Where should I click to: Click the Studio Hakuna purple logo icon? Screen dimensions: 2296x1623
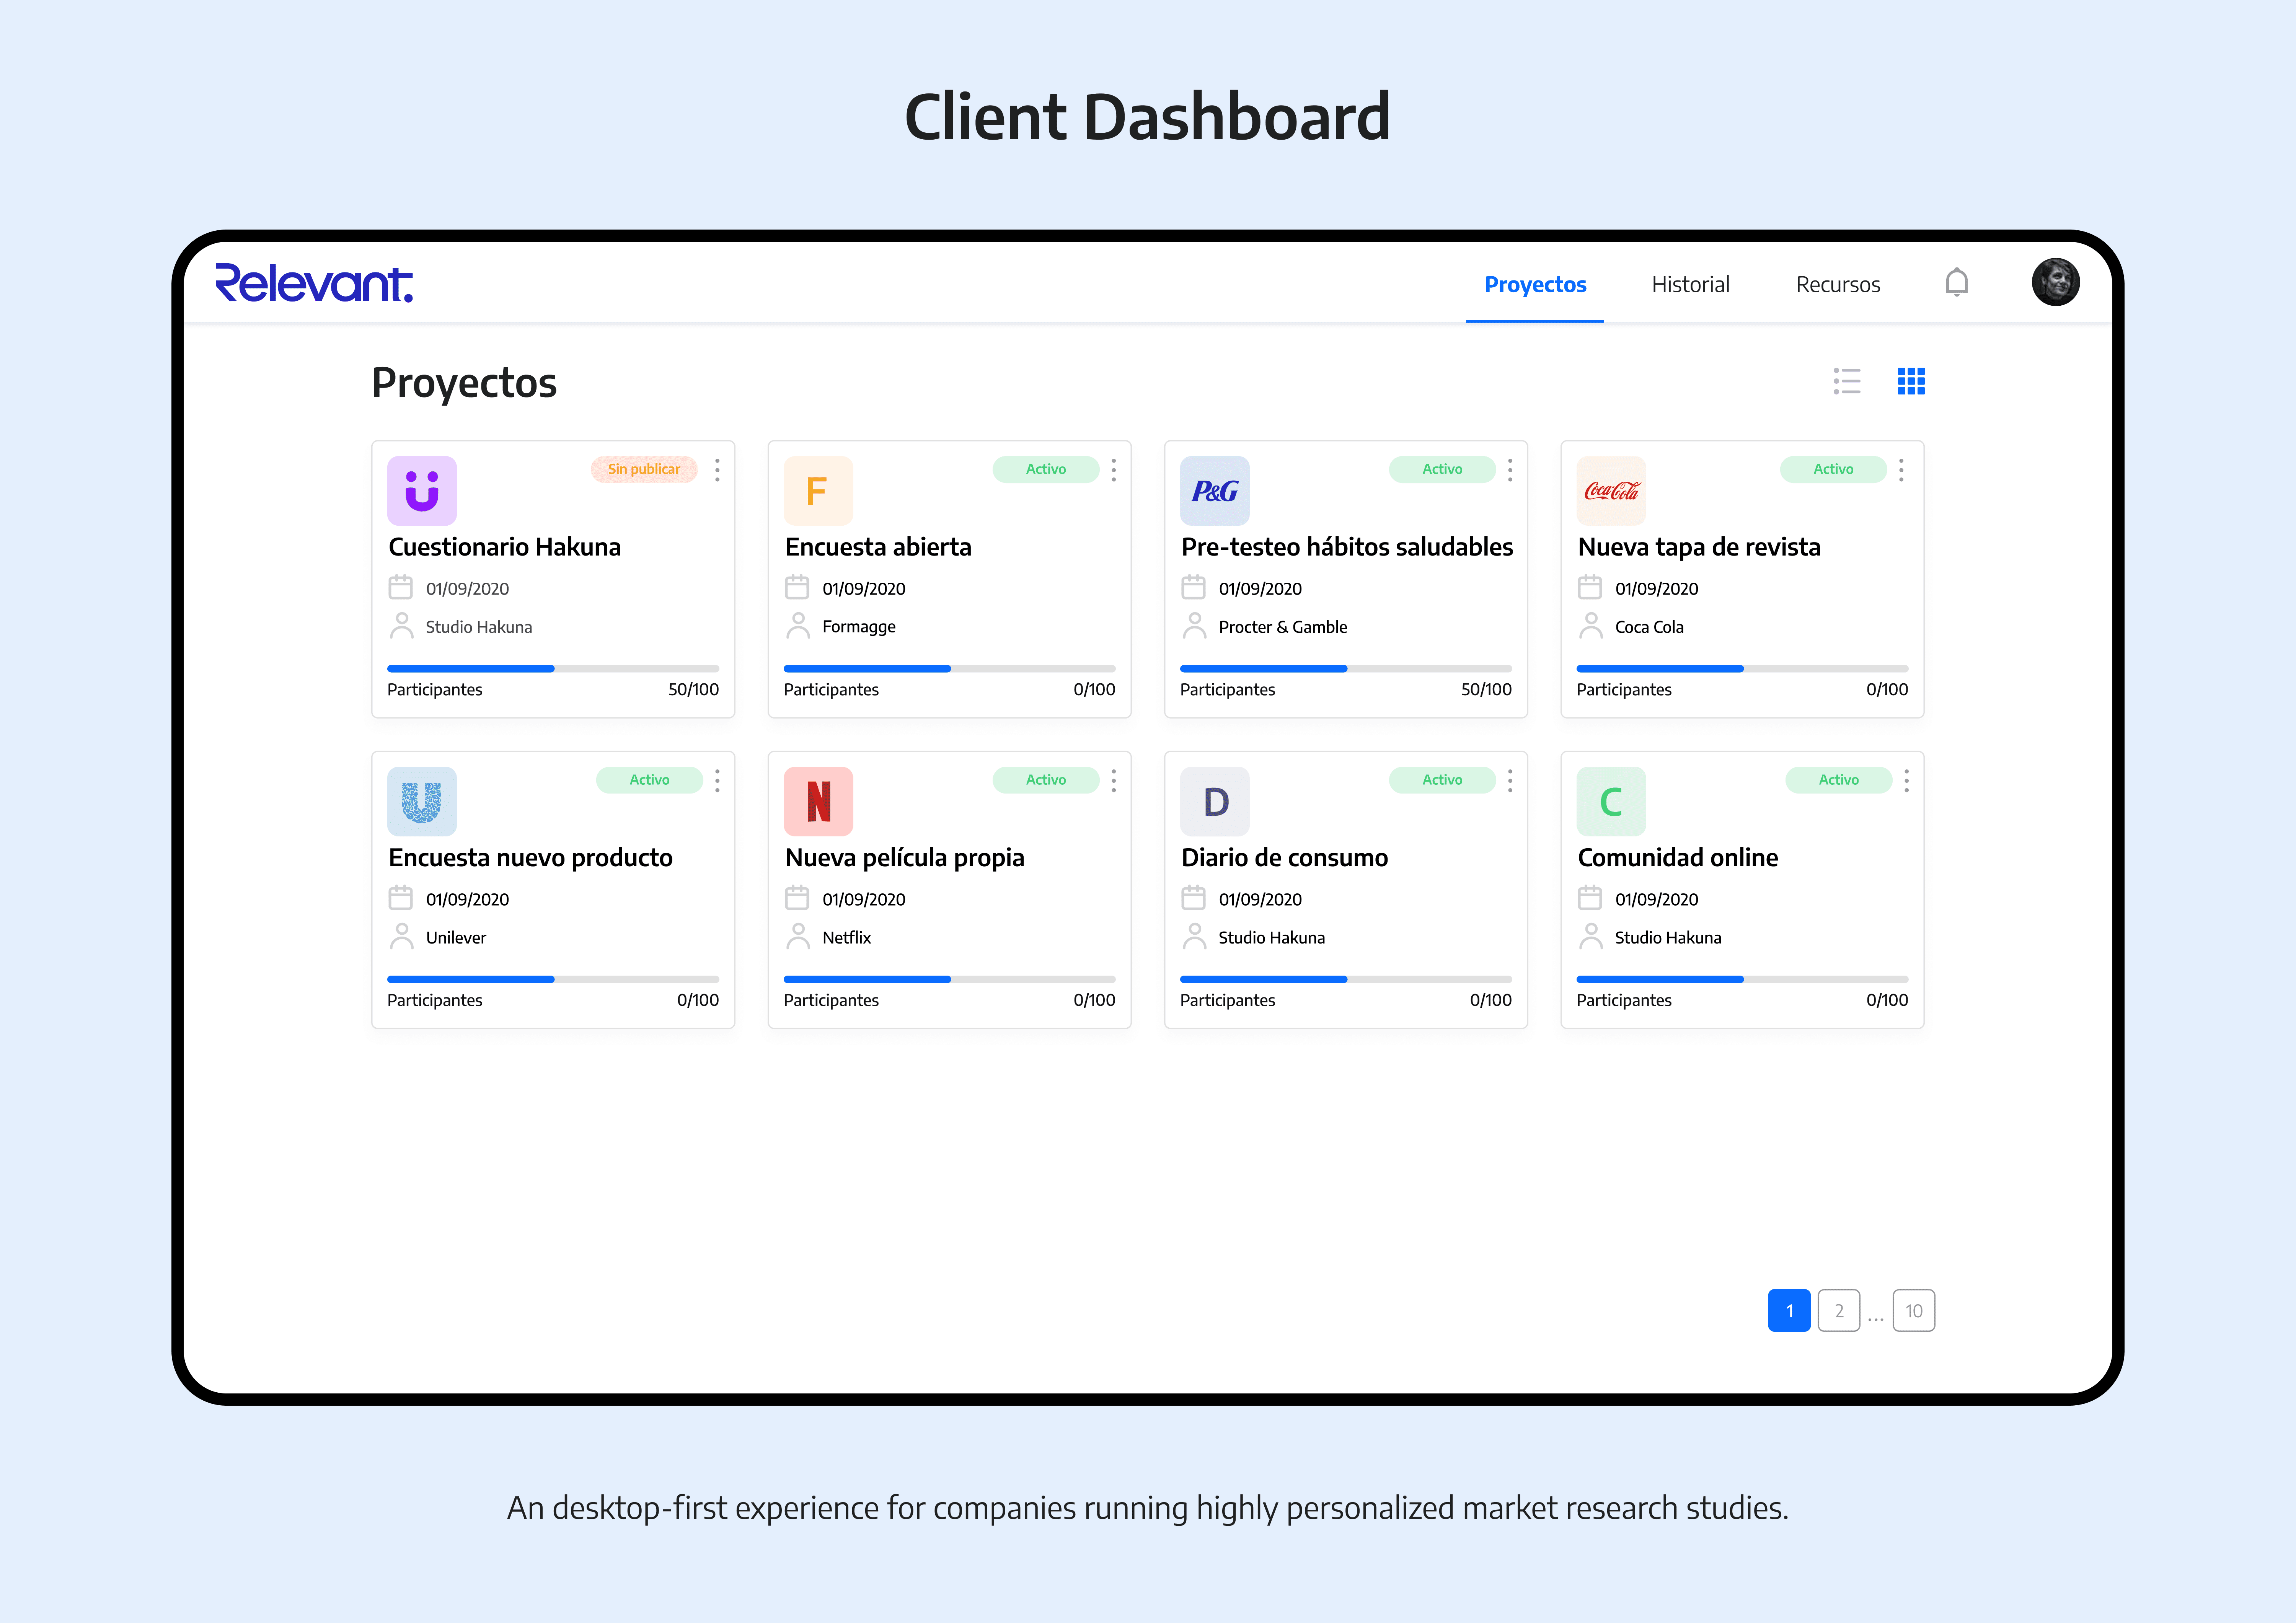[x=422, y=491]
